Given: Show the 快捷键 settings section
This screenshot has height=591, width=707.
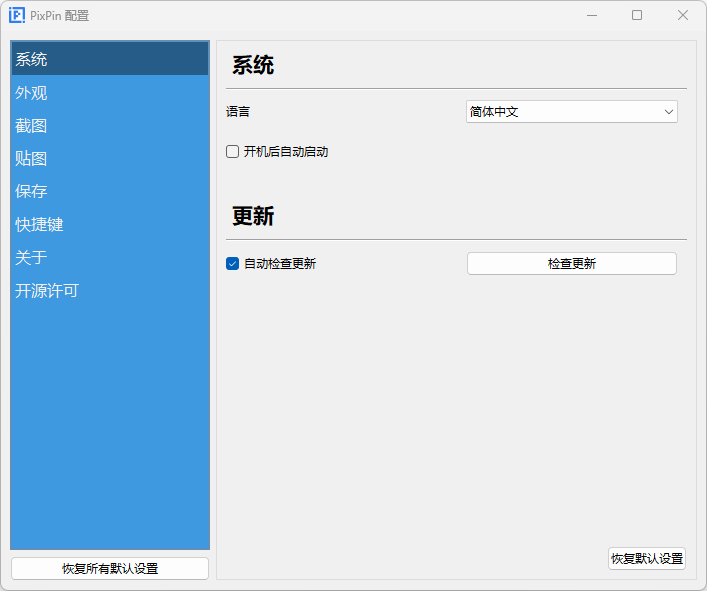Looking at the screenshot, I should (x=110, y=224).
